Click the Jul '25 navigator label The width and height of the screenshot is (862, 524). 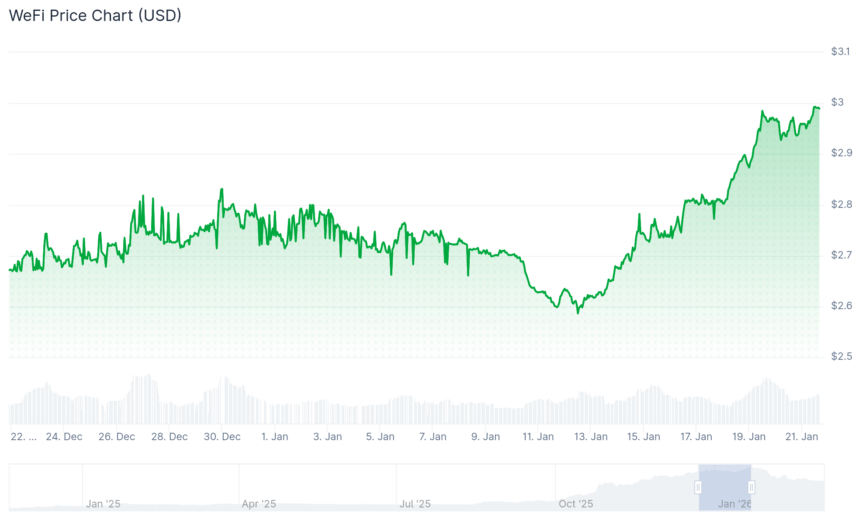[x=415, y=504]
